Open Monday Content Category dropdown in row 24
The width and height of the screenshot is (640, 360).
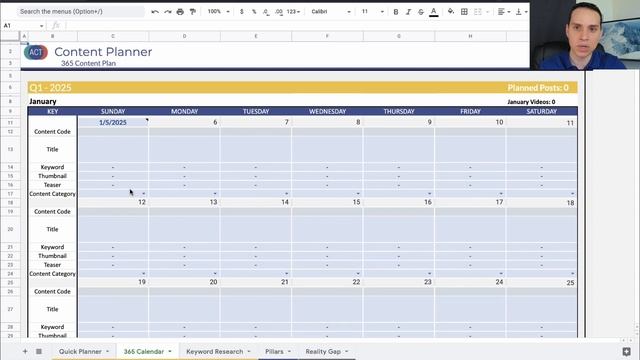(x=215, y=274)
